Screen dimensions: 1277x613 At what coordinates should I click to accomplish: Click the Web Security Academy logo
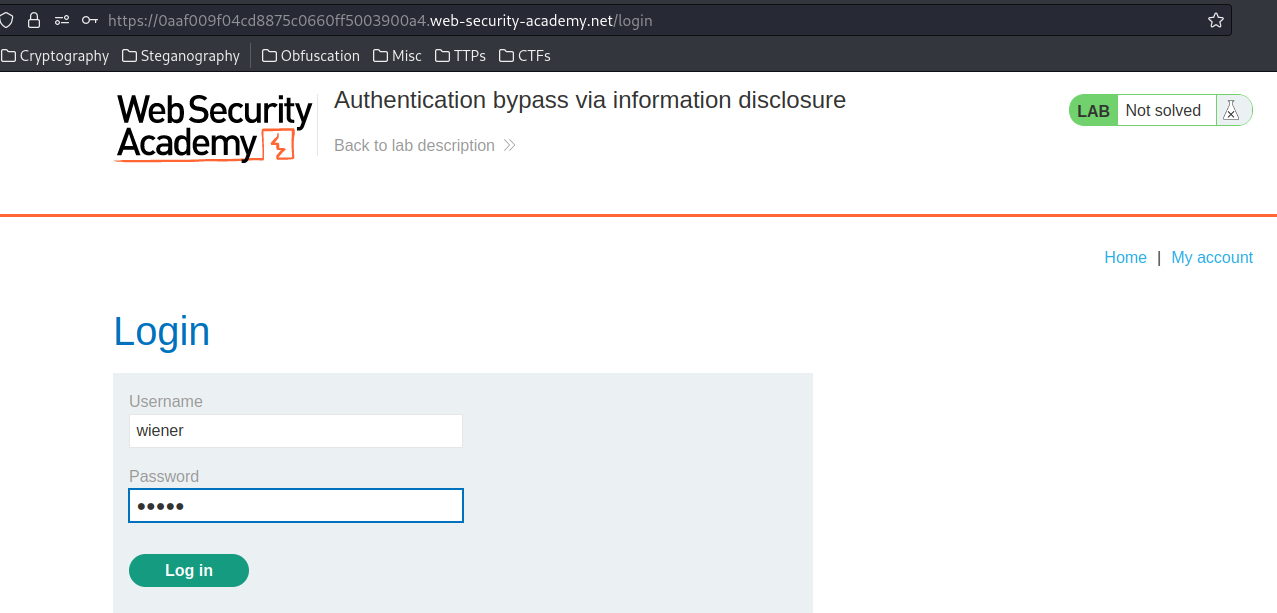215,128
